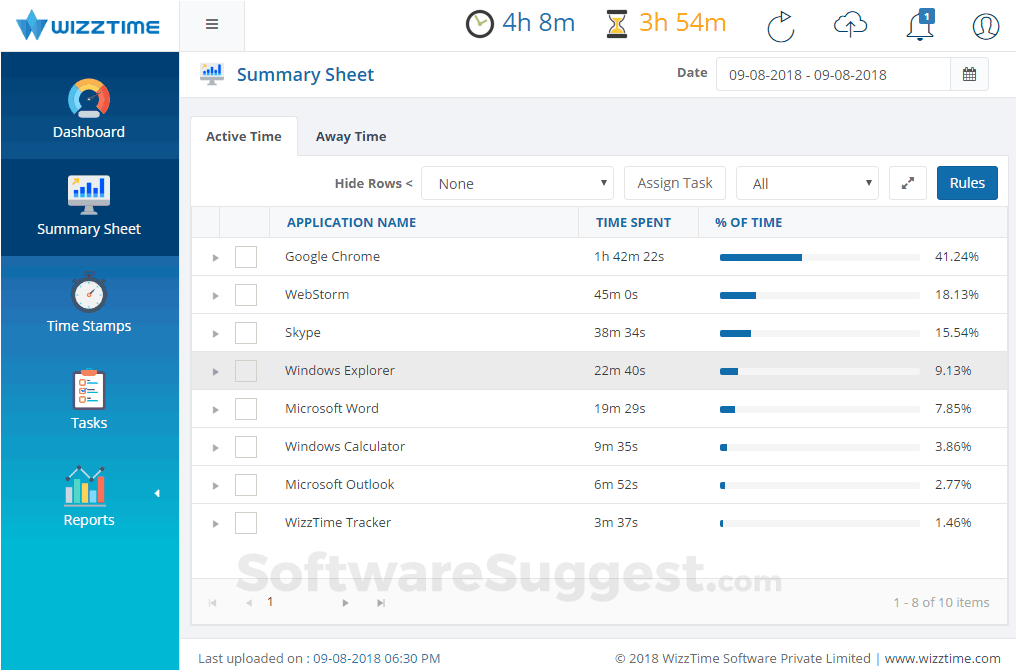1017x671 pixels.
Task: Click WebStorm percentage progress bar
Action: point(820,296)
